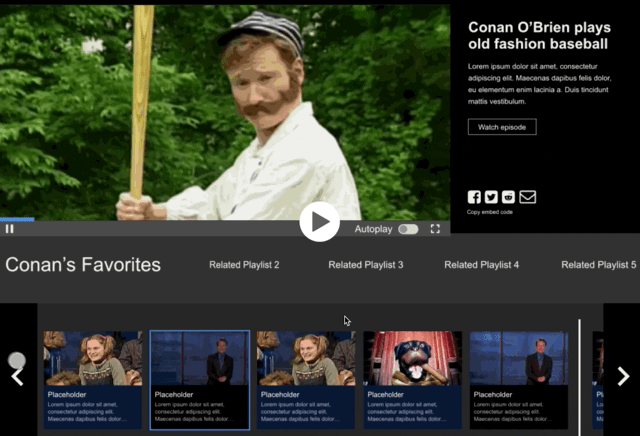640x436 pixels.
Task: Pause the video with the pause icon
Action: click(x=10, y=229)
